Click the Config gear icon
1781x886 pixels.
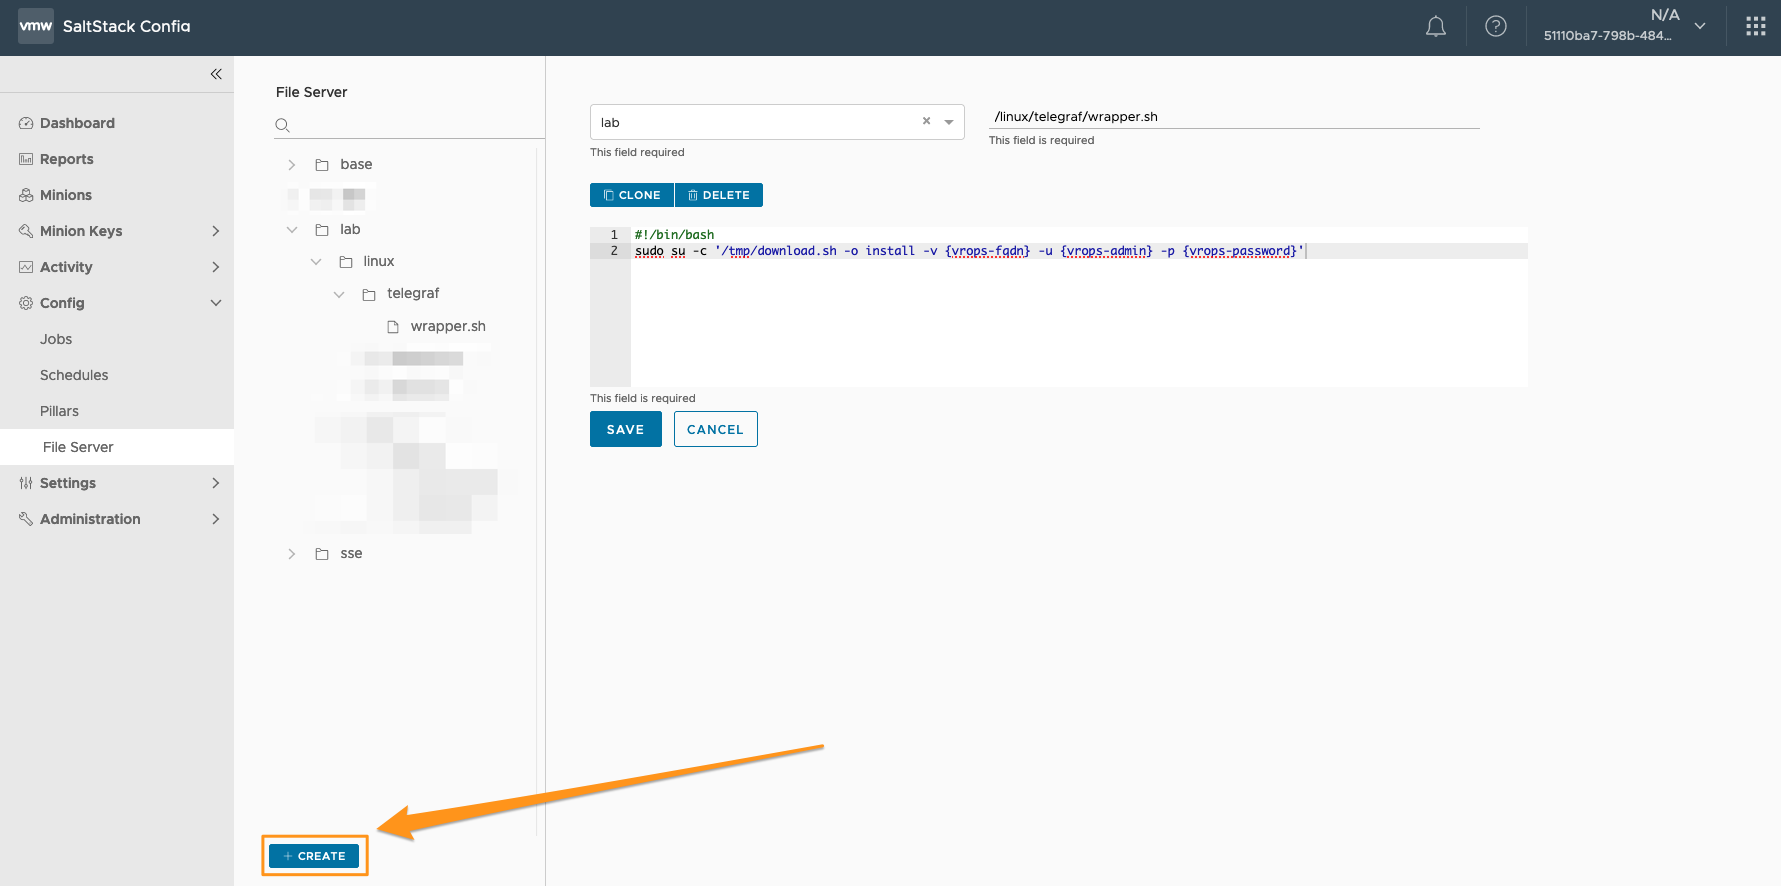(x=26, y=303)
